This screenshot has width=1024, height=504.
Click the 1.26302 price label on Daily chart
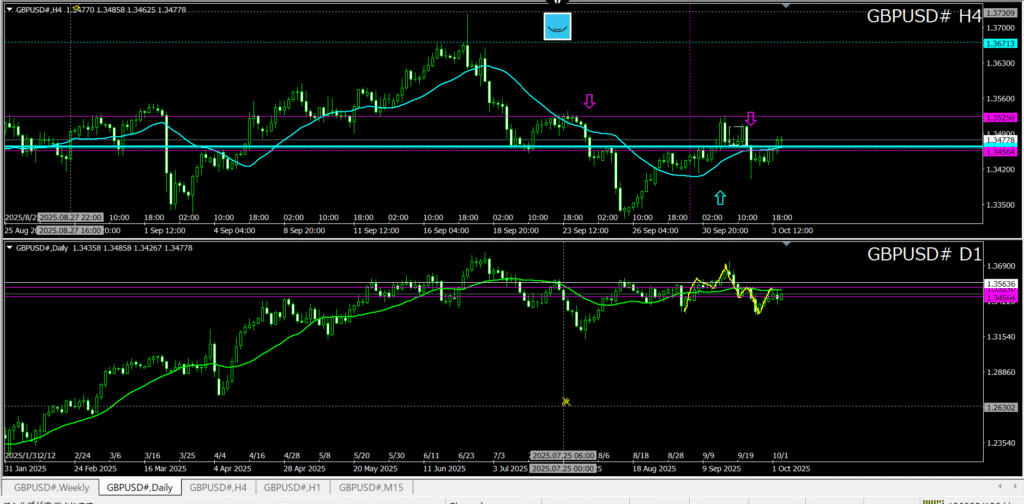[999, 406]
